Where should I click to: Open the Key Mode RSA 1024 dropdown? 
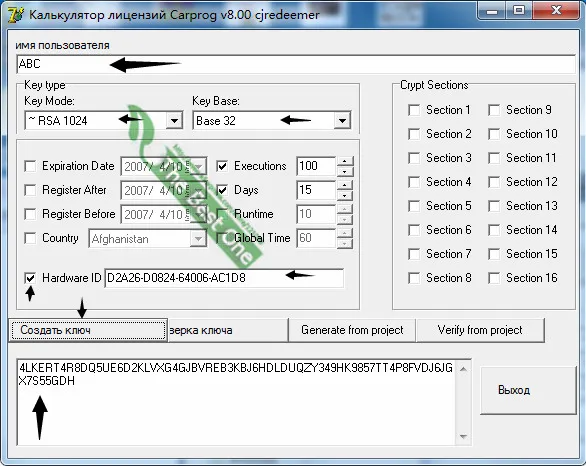(174, 121)
